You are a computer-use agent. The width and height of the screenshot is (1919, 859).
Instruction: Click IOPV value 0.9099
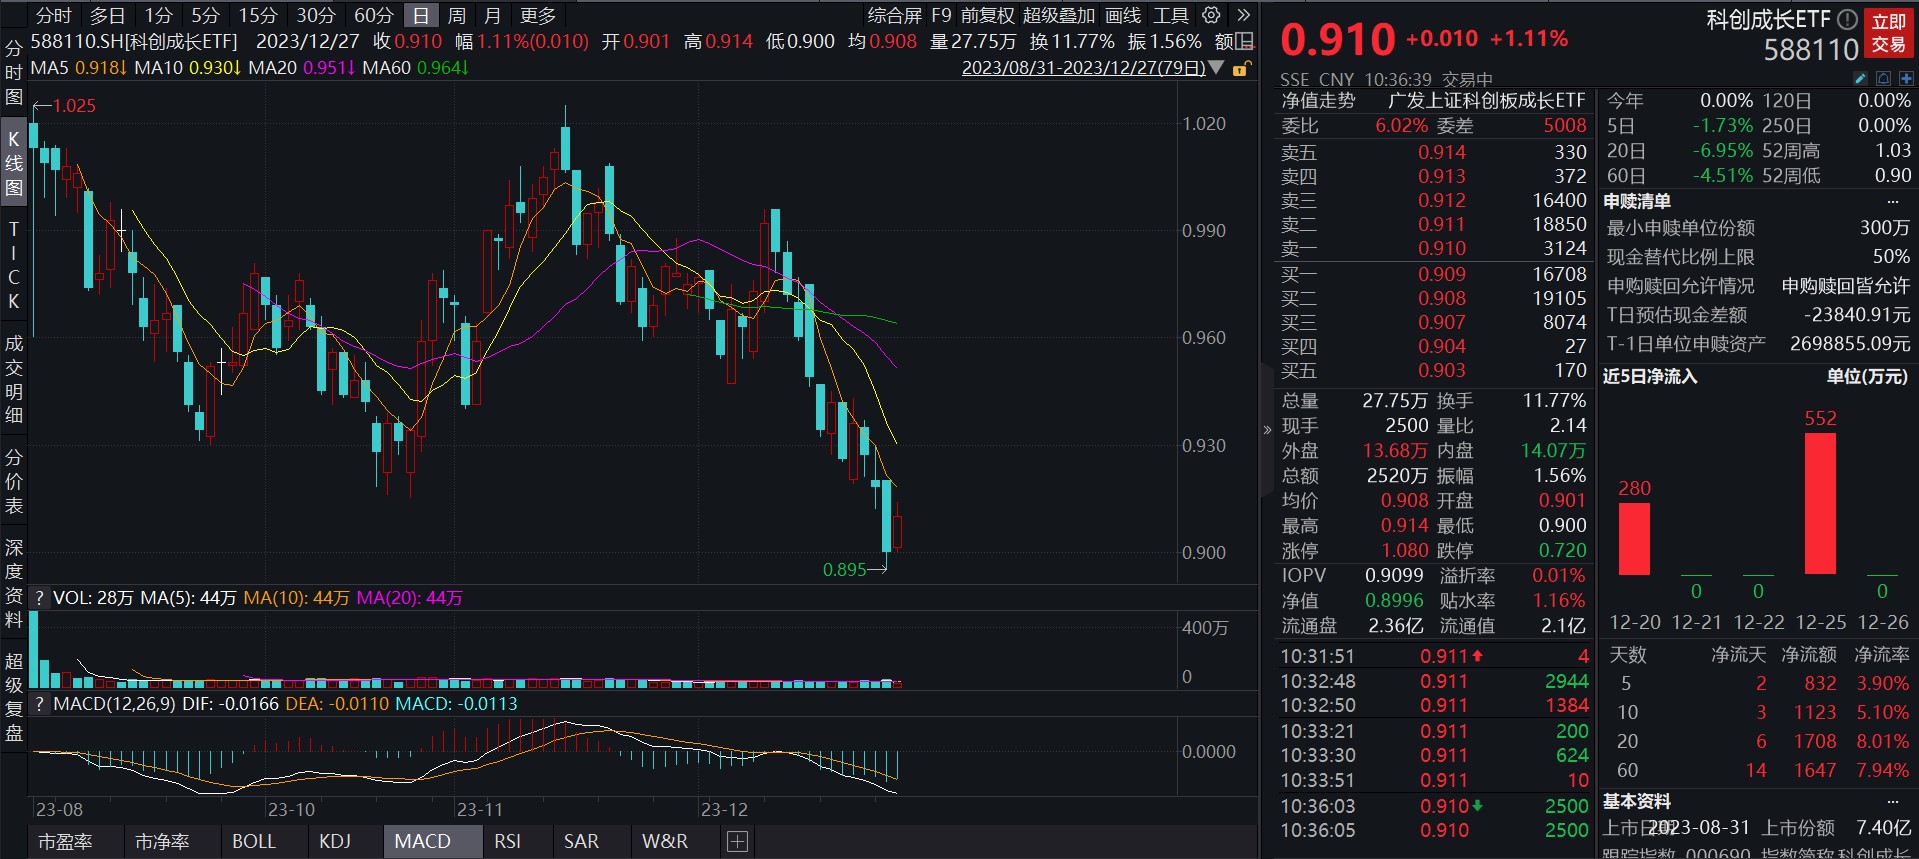1394,575
